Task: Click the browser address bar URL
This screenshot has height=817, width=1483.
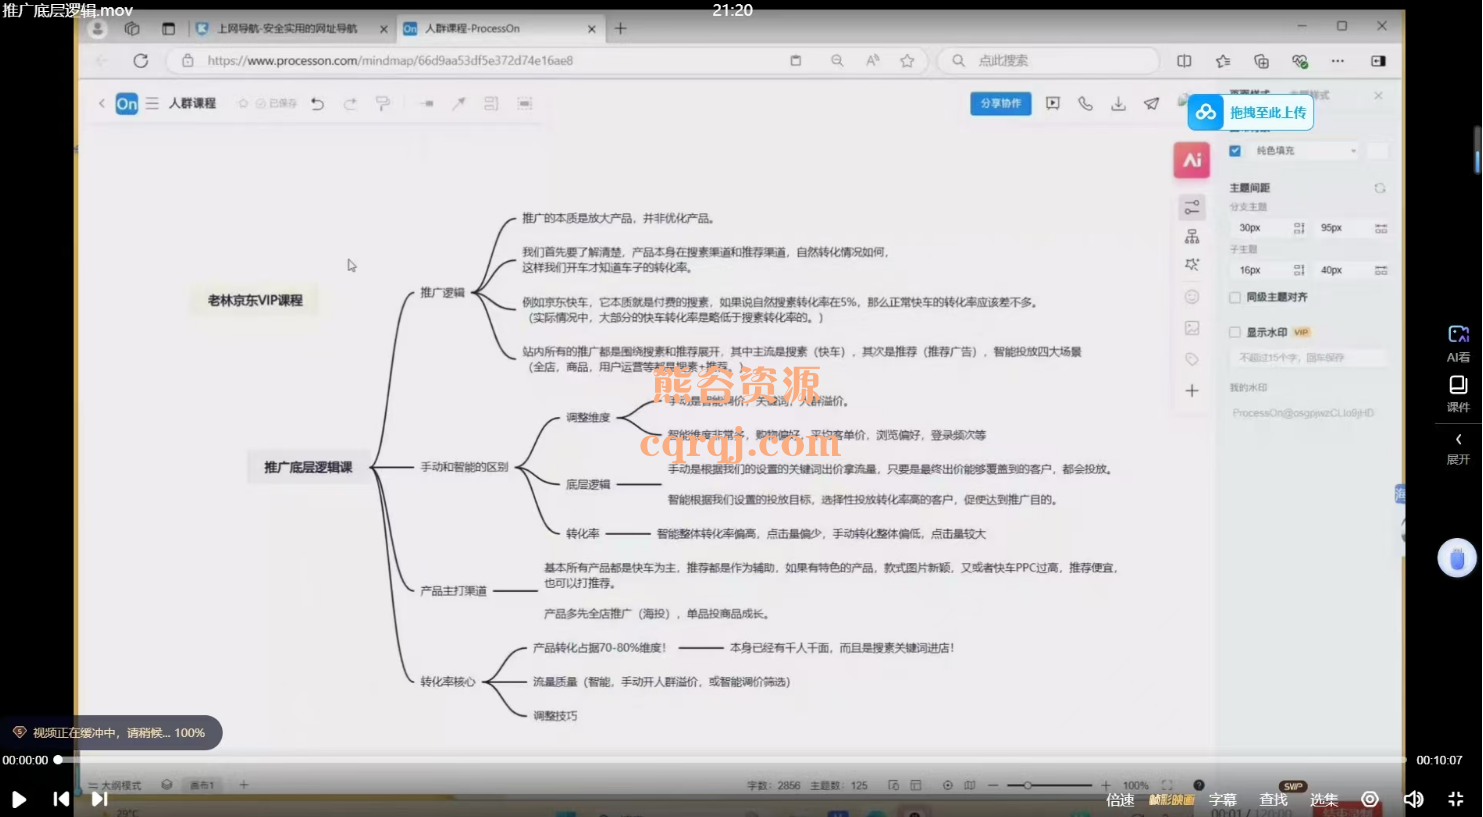Action: coord(390,61)
